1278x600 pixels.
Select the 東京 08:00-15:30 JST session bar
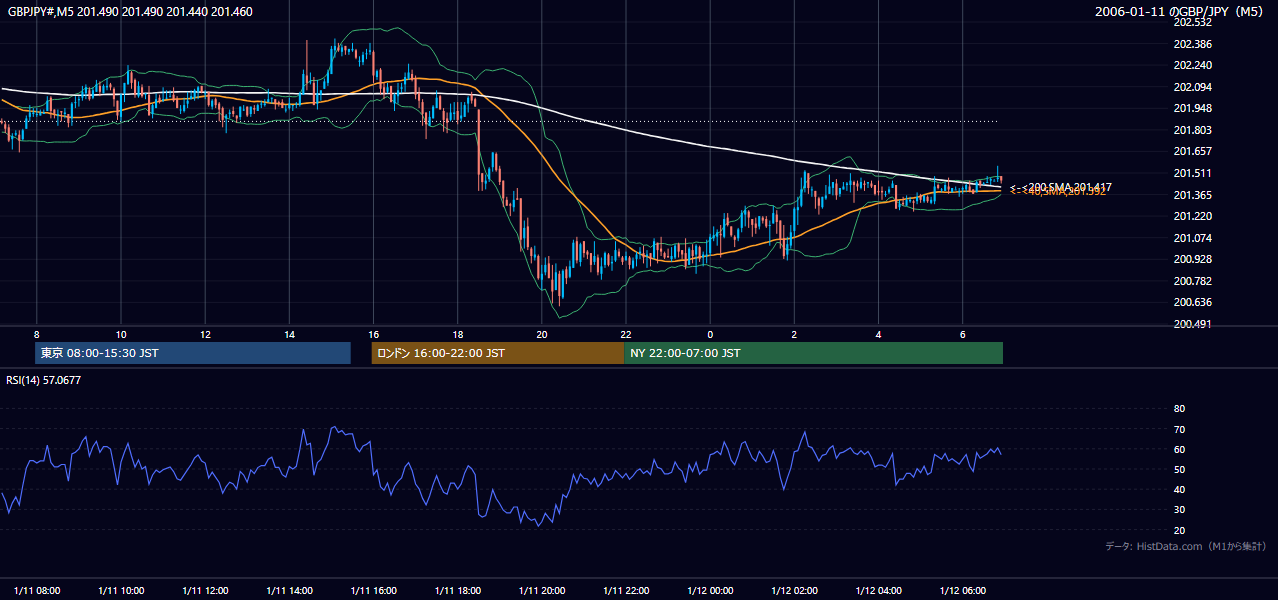(193, 353)
